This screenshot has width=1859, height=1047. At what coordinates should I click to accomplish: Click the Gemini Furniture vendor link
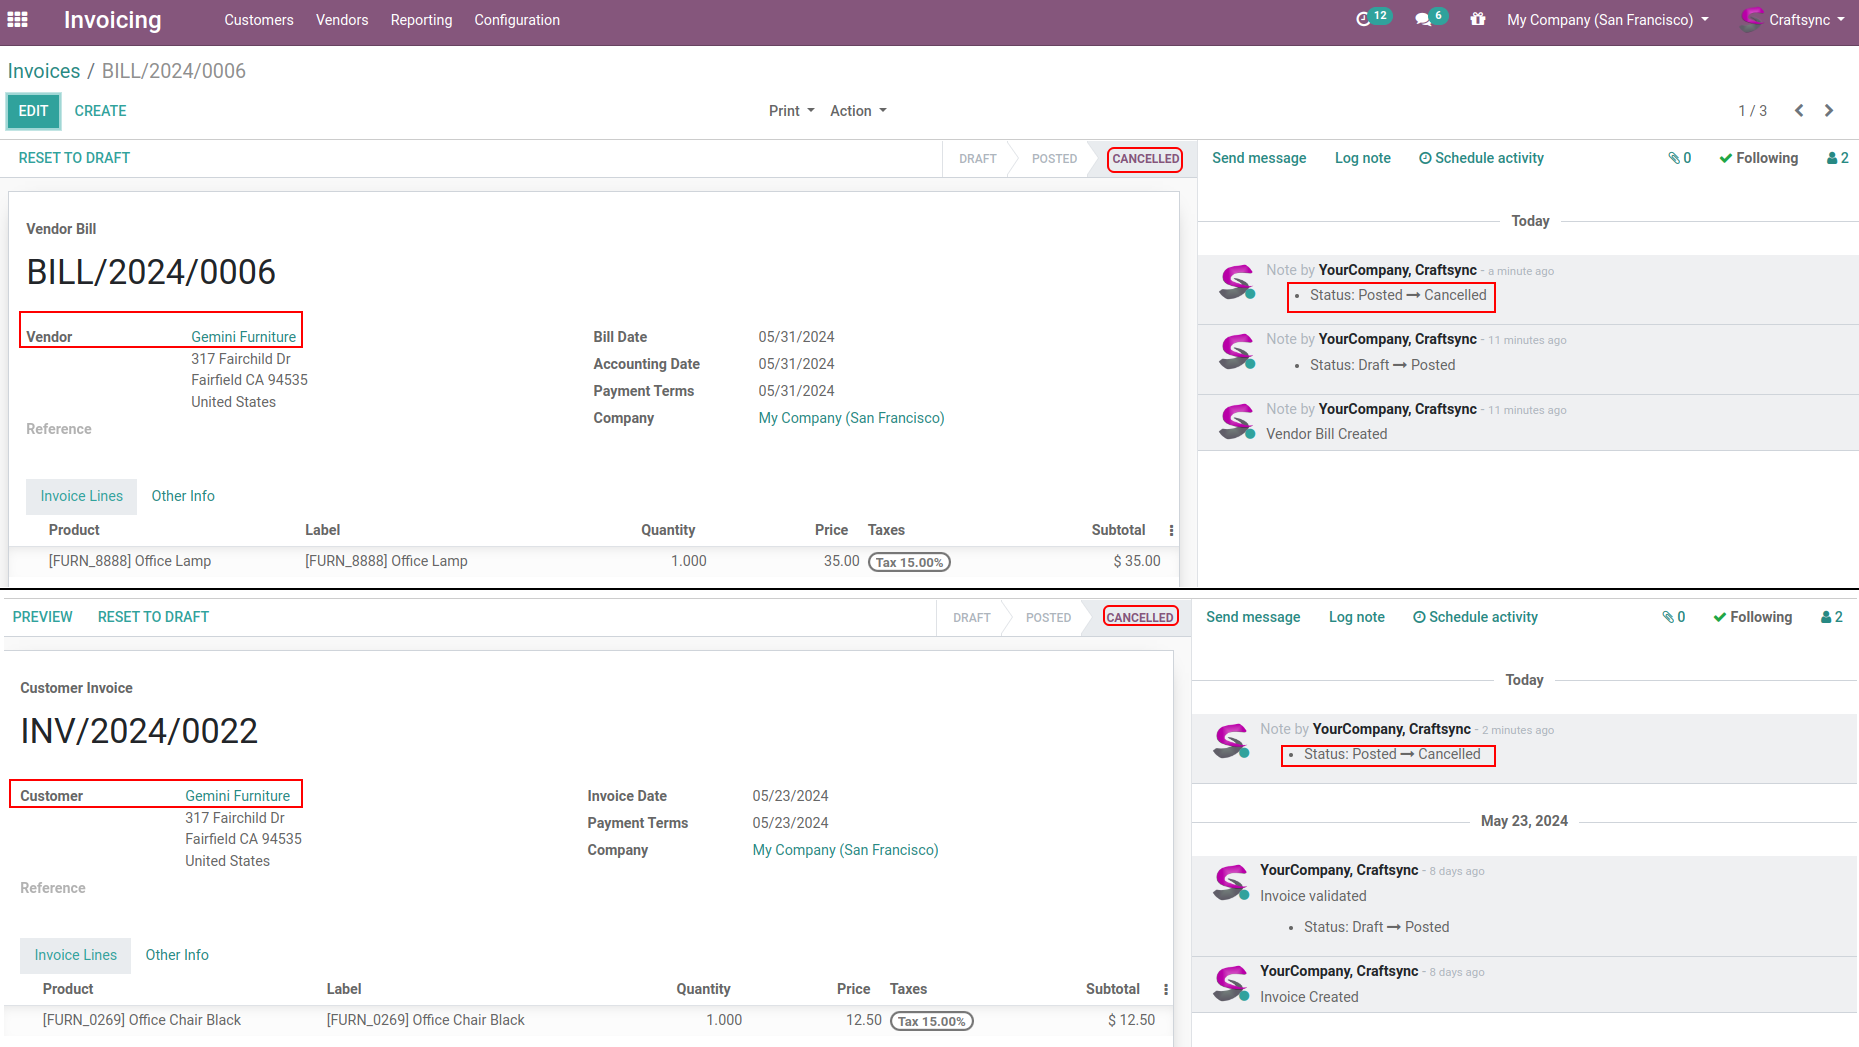click(x=243, y=337)
